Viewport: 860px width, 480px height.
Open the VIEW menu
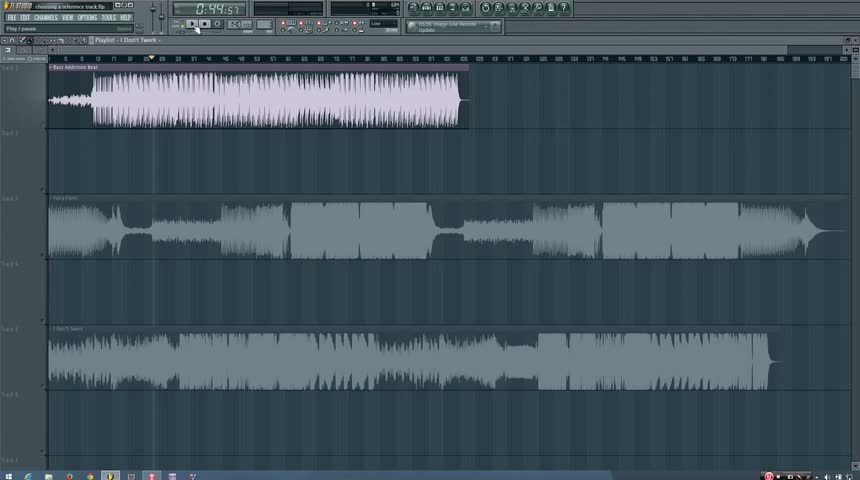pyautogui.click(x=67, y=18)
